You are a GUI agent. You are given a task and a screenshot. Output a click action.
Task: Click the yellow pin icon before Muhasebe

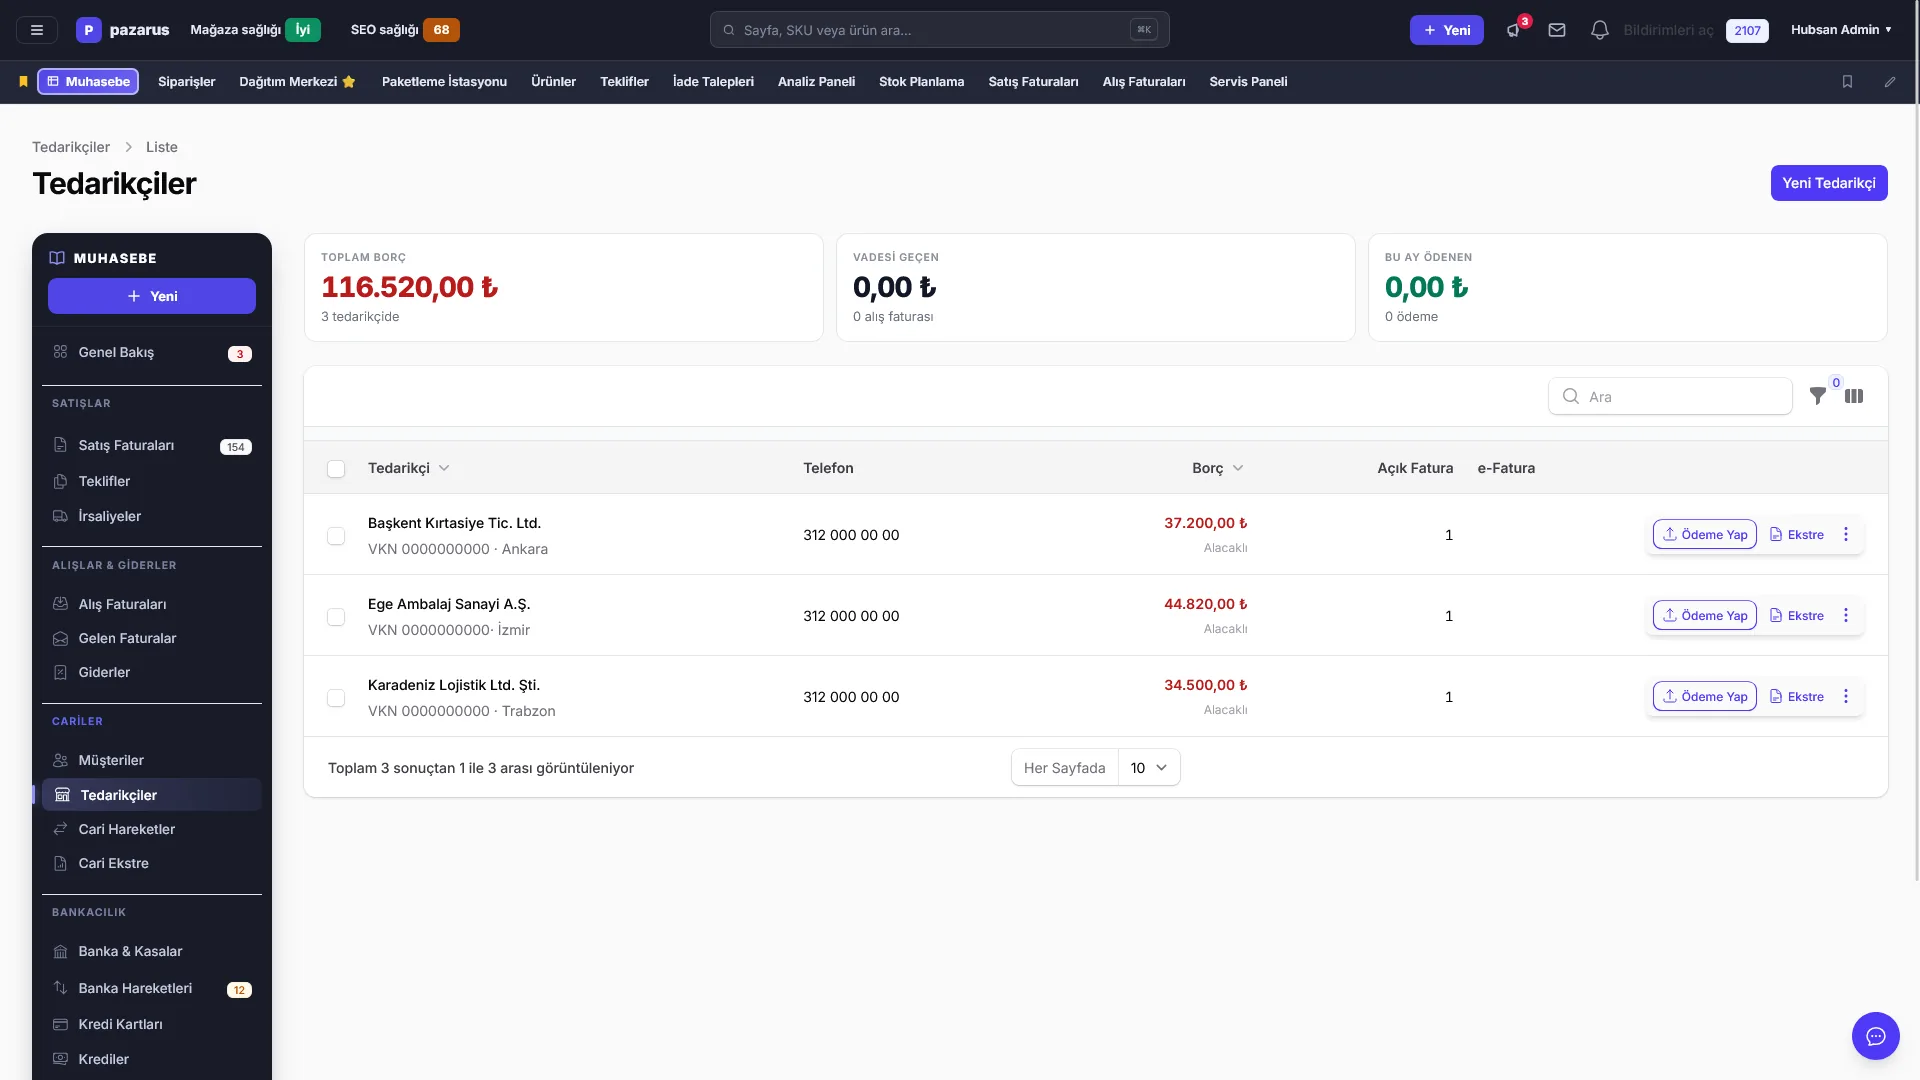pos(23,82)
